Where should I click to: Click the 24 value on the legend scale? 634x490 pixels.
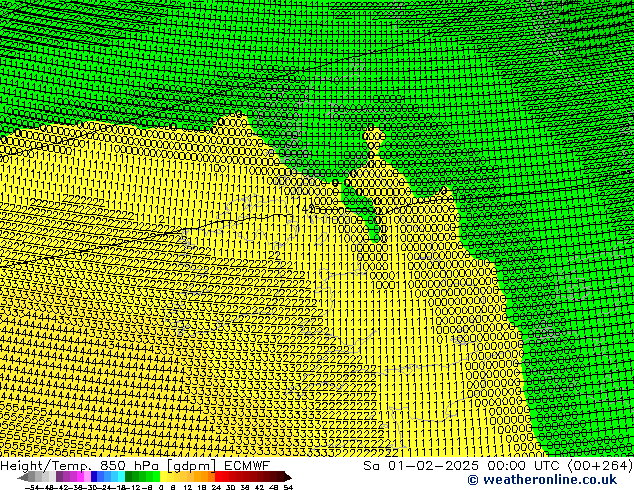click(x=216, y=487)
